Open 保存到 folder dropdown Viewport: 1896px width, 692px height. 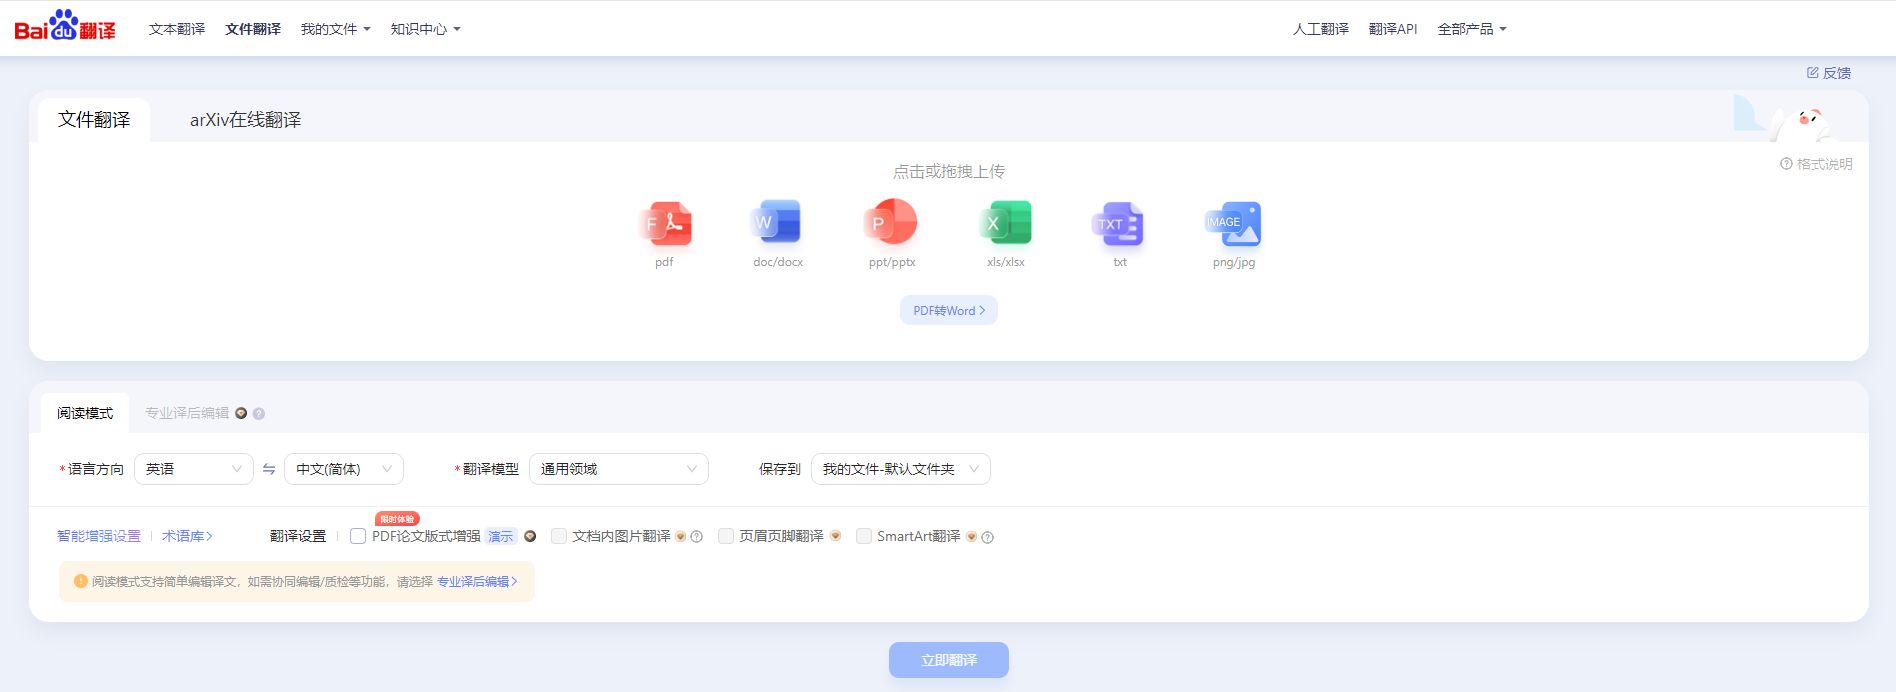tap(901, 469)
